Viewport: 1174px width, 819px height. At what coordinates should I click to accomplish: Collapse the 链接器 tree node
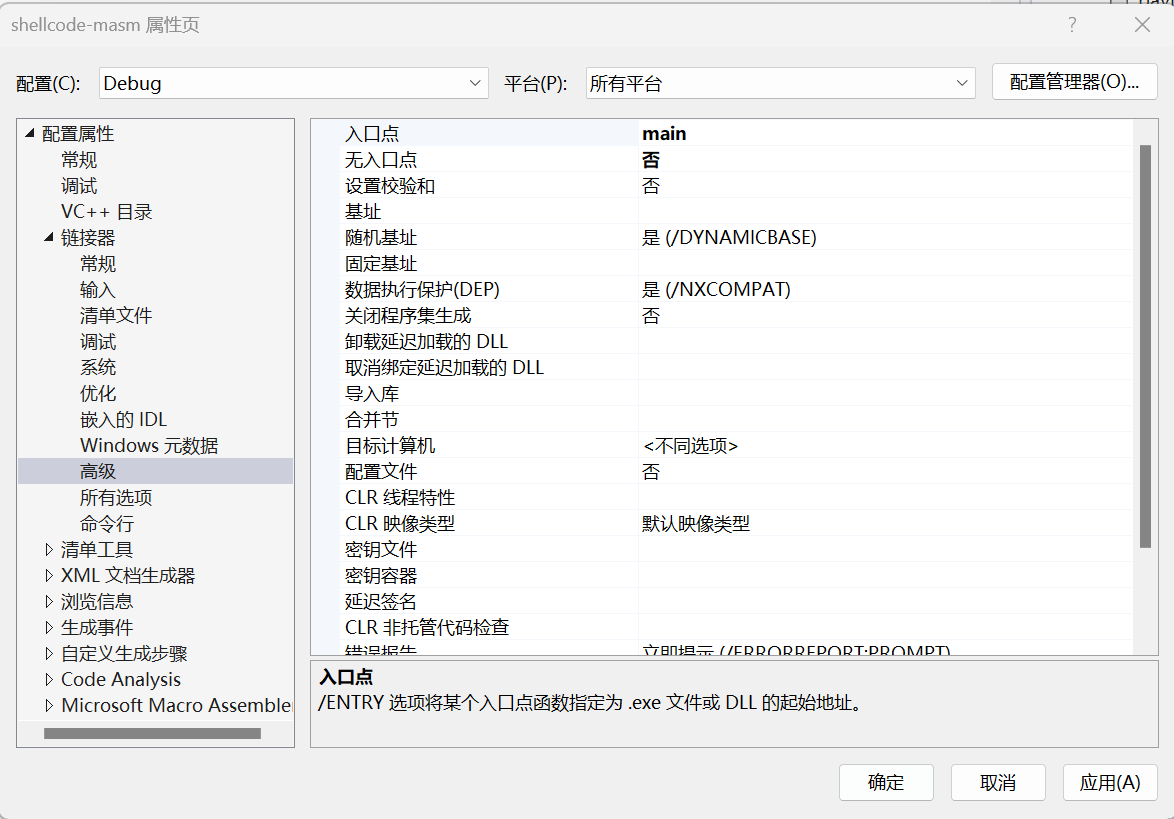click(x=49, y=238)
